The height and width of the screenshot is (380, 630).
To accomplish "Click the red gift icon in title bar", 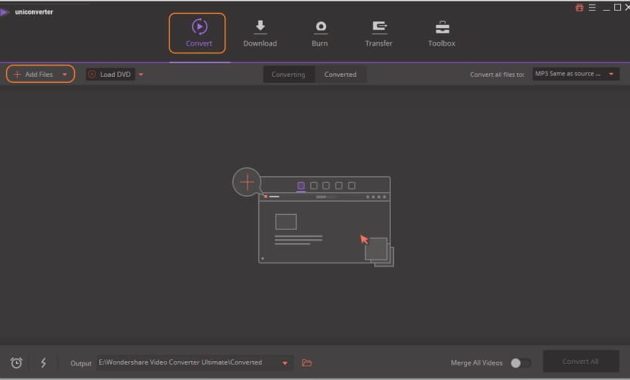I will 579,8.
